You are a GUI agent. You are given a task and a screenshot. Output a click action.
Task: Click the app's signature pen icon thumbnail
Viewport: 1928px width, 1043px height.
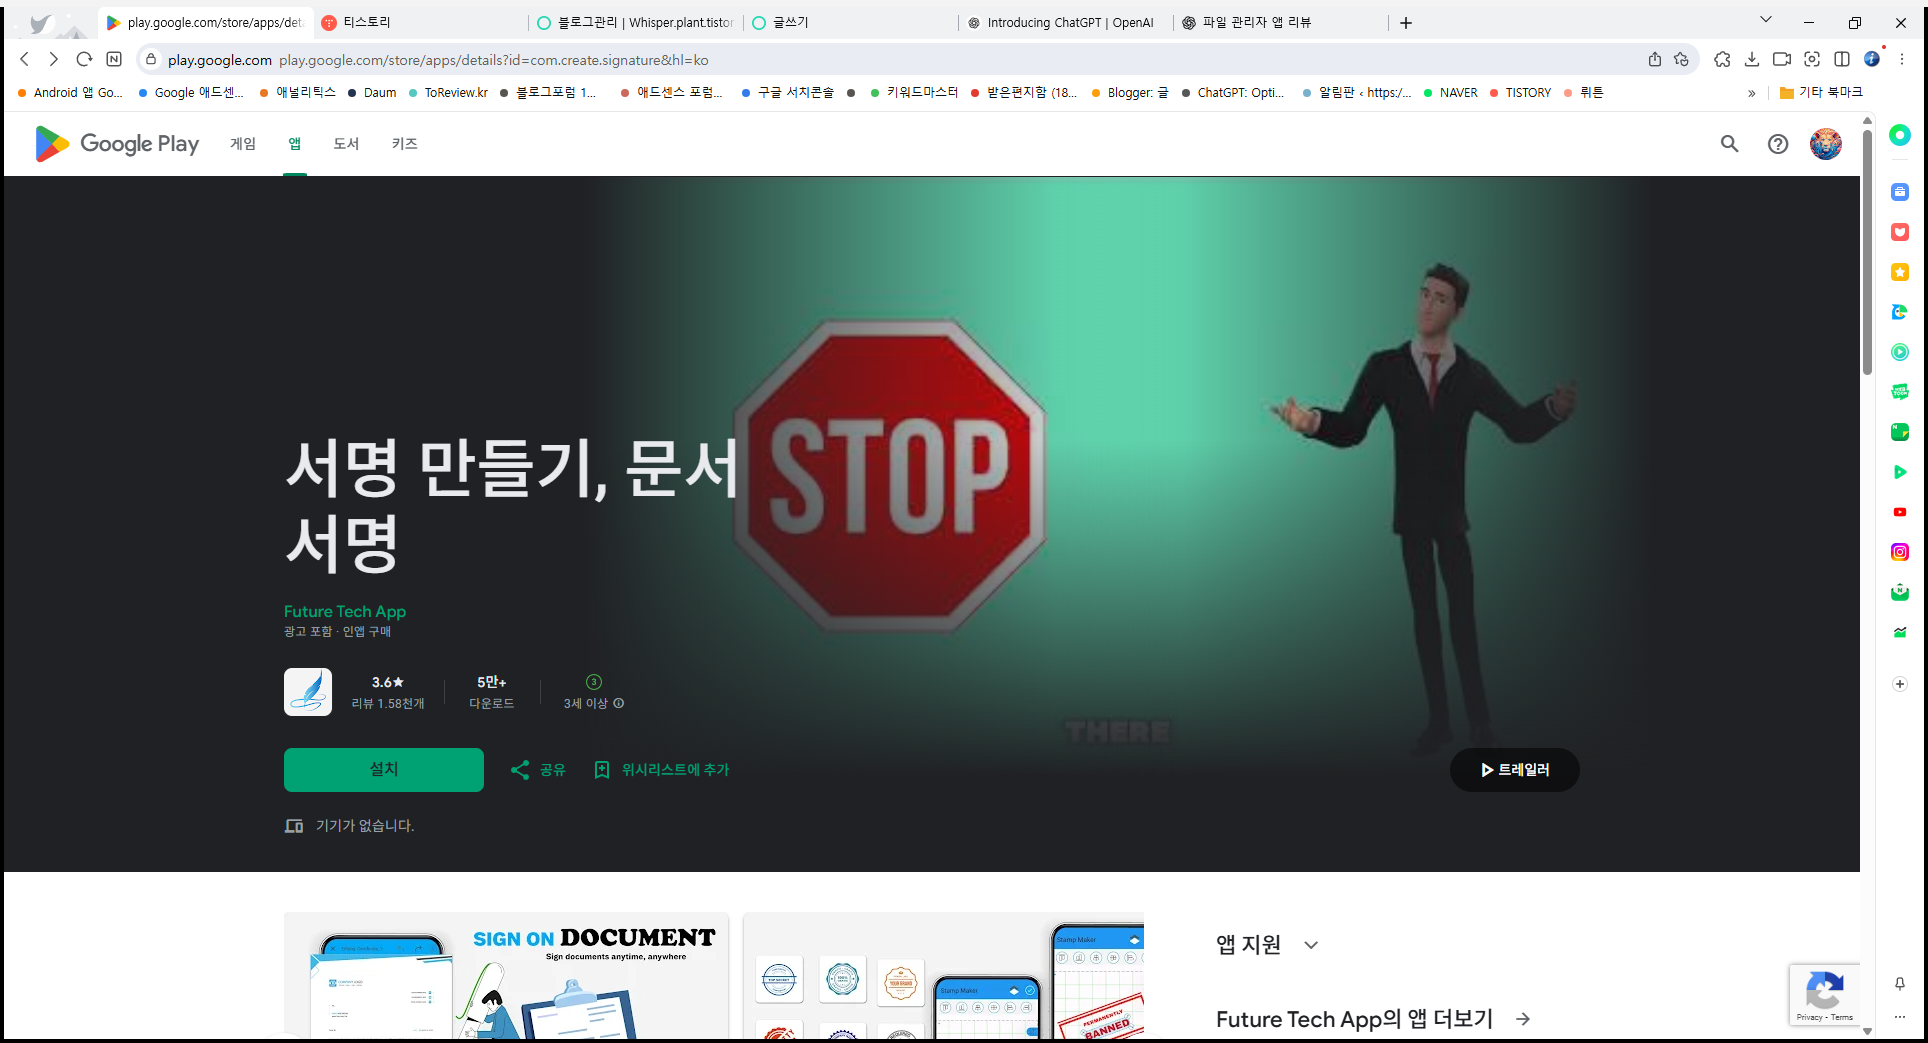click(x=307, y=691)
